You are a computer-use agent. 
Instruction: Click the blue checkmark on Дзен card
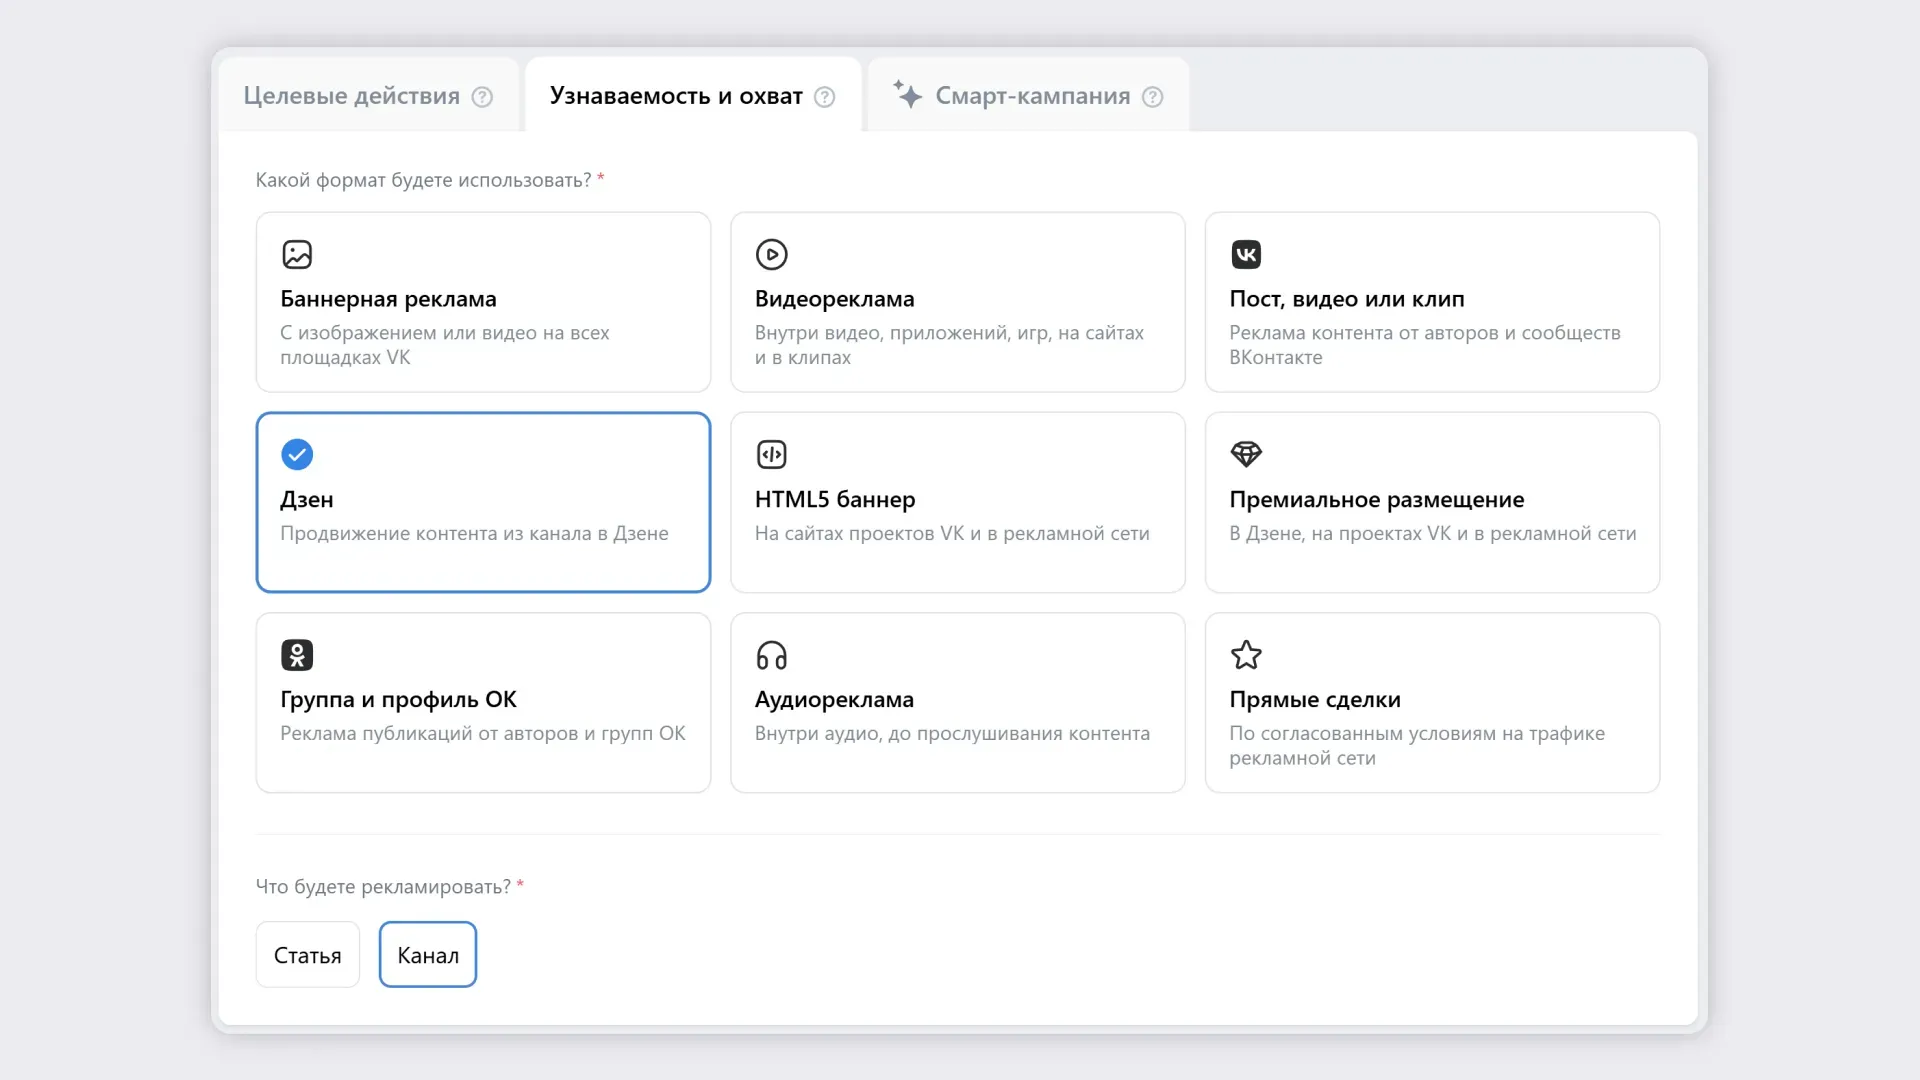pyautogui.click(x=297, y=454)
